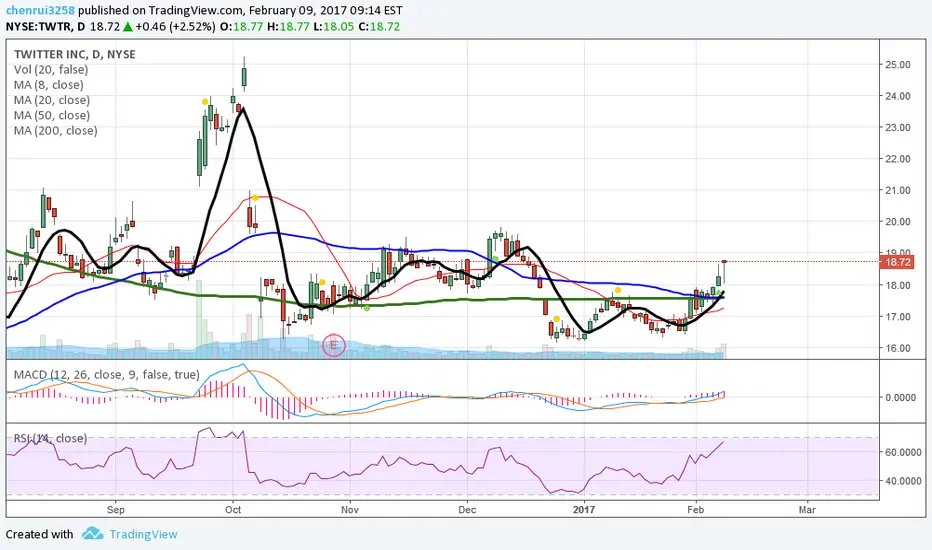Viewport: 932px width, 550px height.
Task: Click the 21.00 price axis label
Action: click(898, 191)
